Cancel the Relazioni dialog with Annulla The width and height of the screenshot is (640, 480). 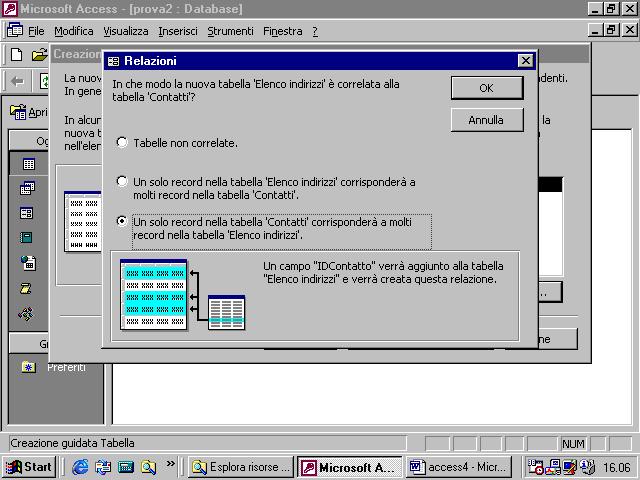tap(487, 120)
